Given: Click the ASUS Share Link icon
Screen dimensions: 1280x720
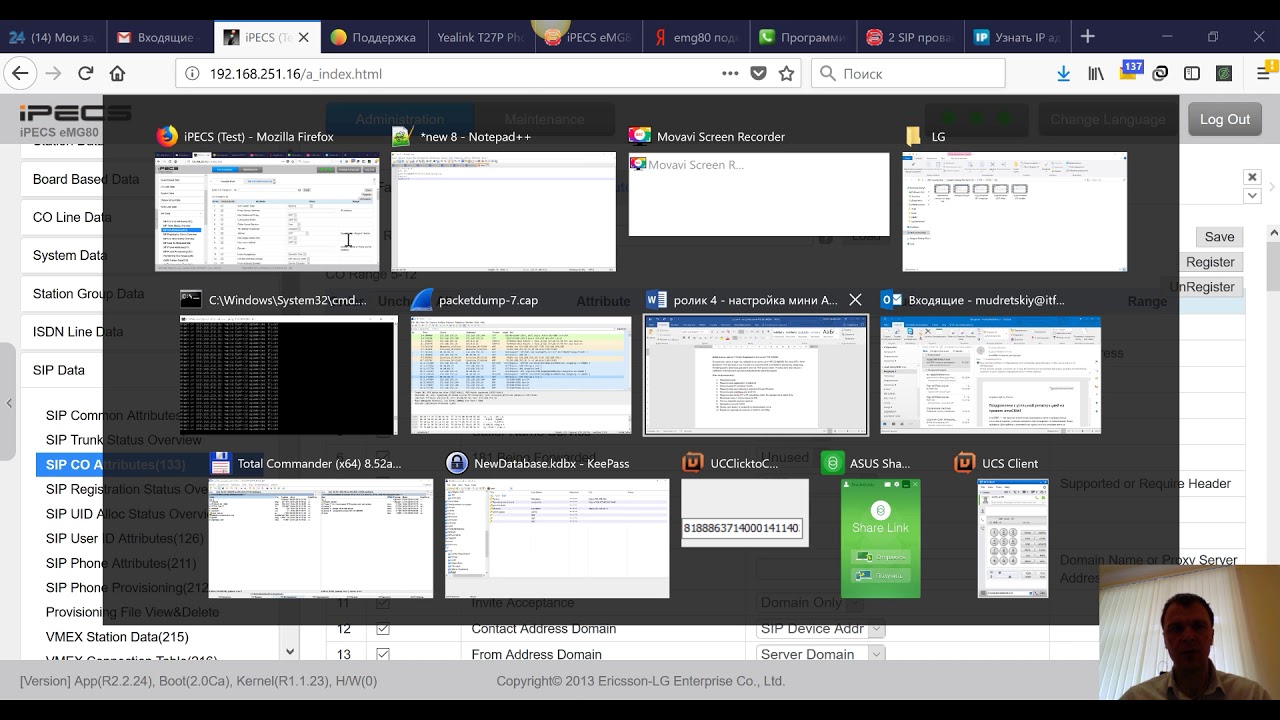Looking at the screenshot, I should pos(832,463).
